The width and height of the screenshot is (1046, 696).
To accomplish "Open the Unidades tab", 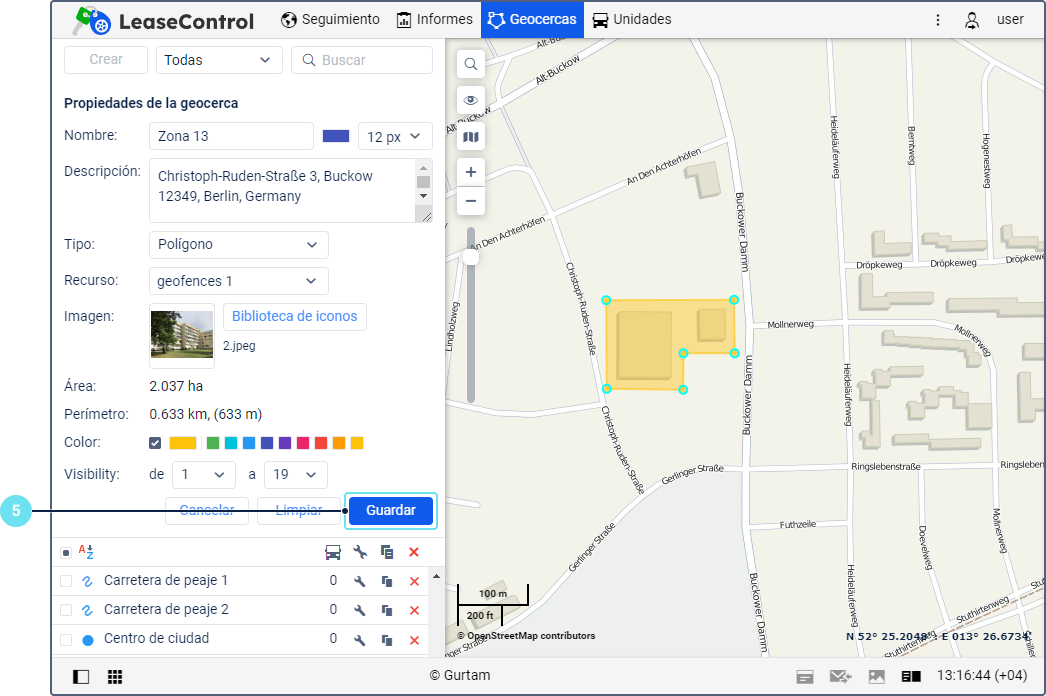I will pyautogui.click(x=631, y=19).
